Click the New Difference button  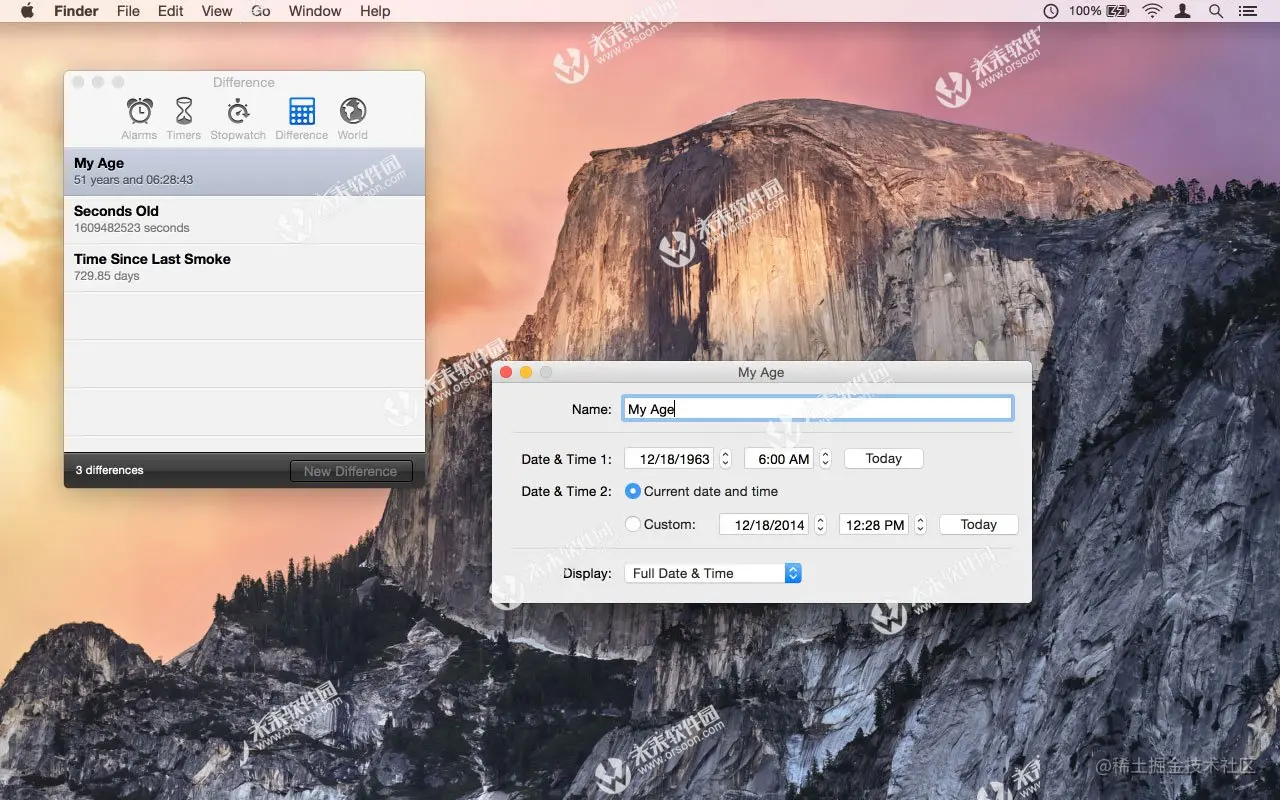(351, 471)
